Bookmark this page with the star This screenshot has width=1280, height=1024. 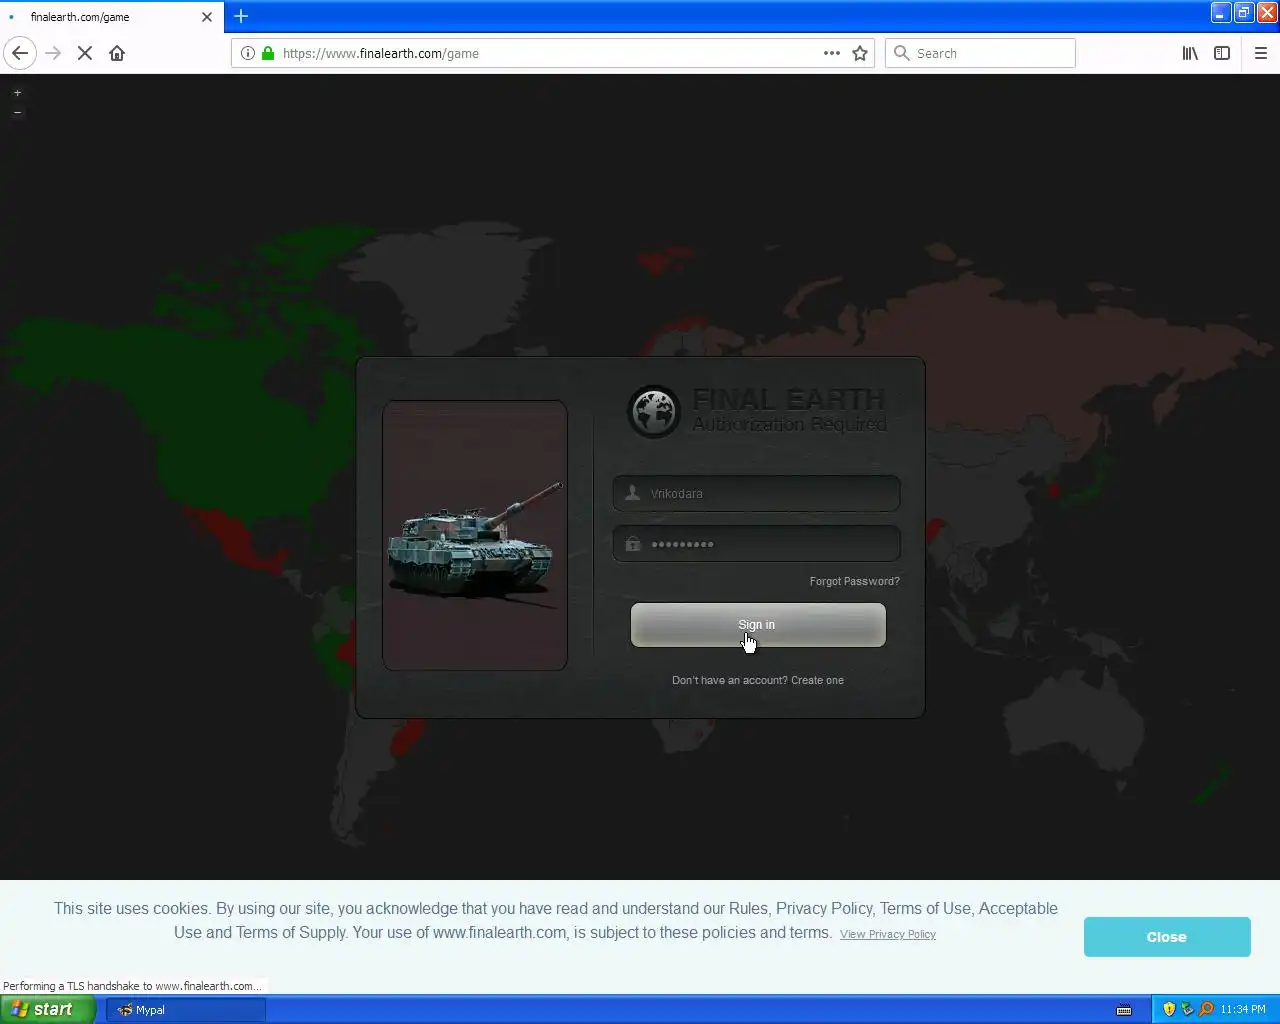(x=860, y=53)
